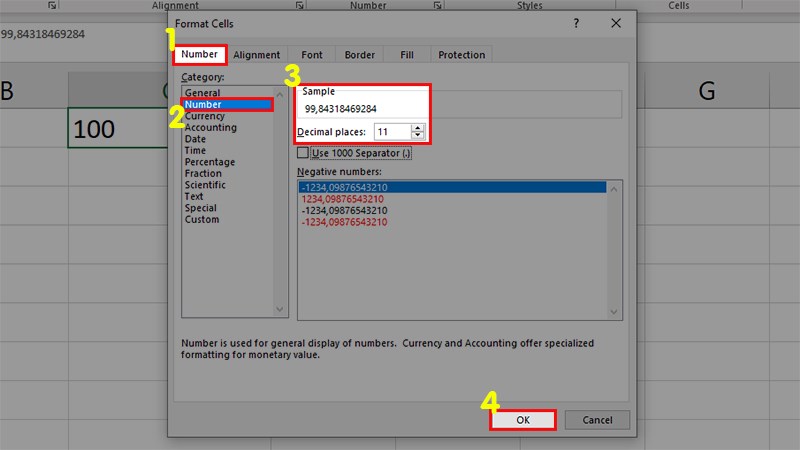
Task: Decrease decimal places with down arrow
Action: point(418,135)
